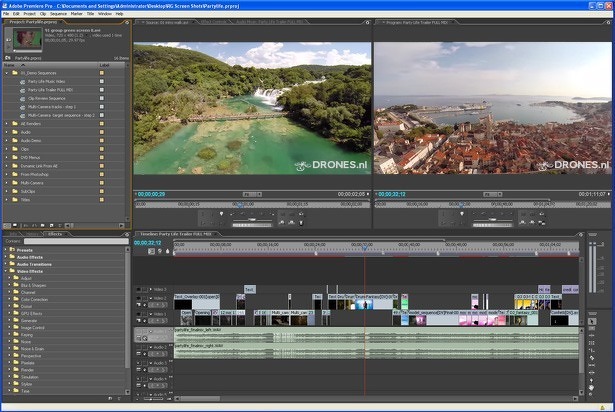Click list view icon at Project panel bottom
The width and height of the screenshot is (615, 412).
click(8, 223)
